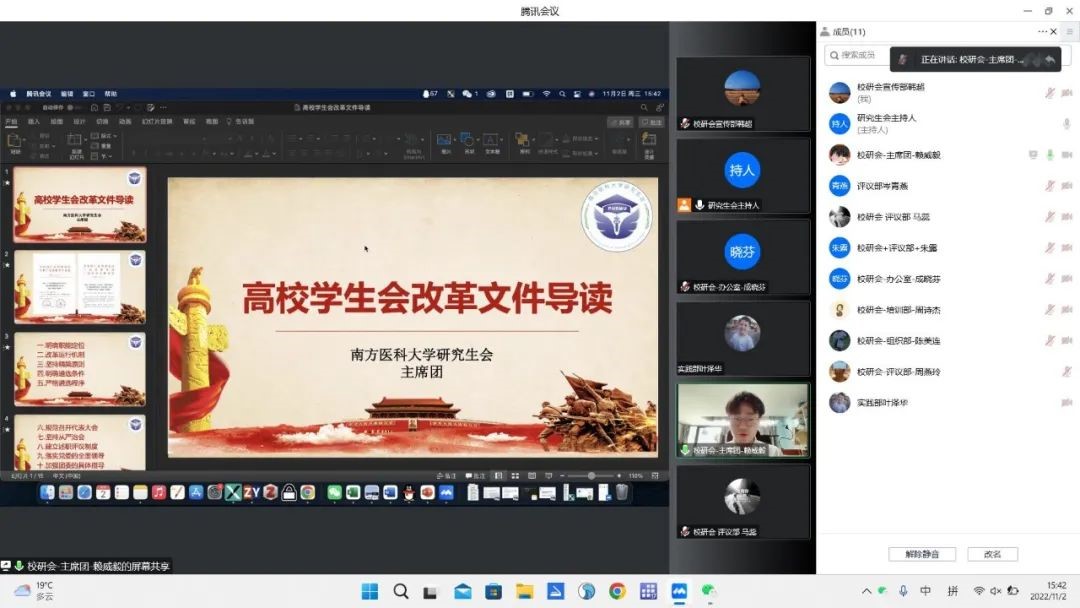Click camera icon in 实践部叶泽华 row
This screenshot has width=1080, height=608.
[x=1067, y=403]
